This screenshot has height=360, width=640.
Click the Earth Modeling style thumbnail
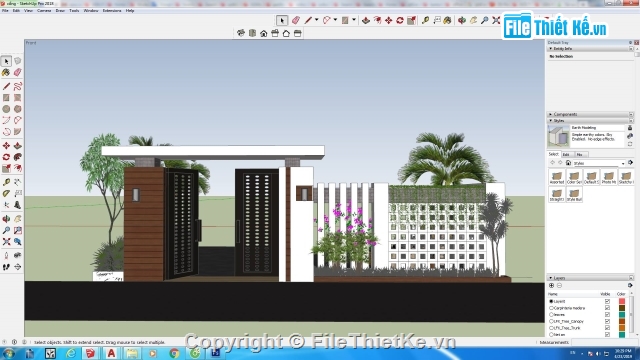pyautogui.click(x=558, y=136)
